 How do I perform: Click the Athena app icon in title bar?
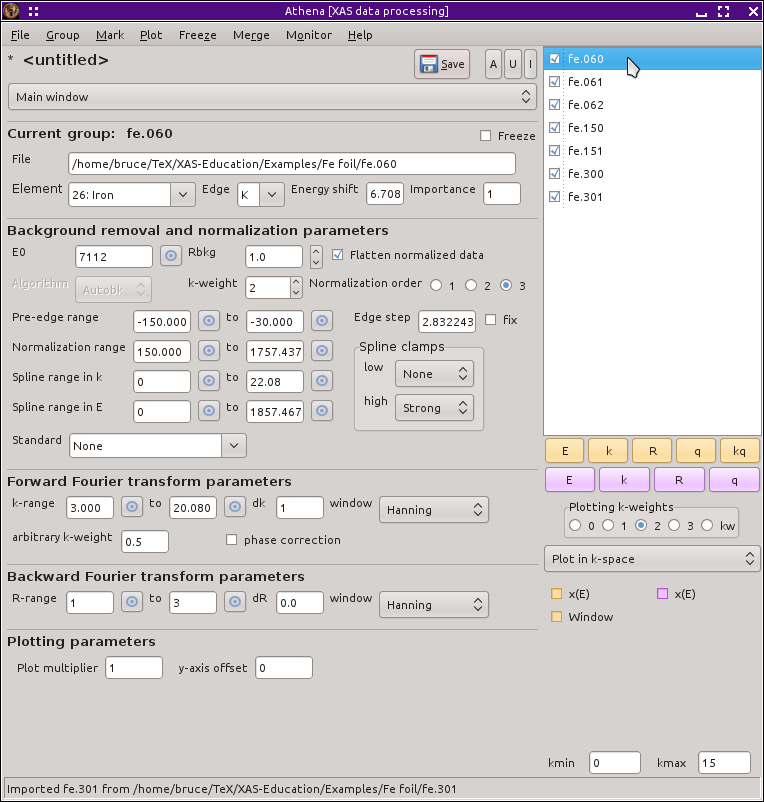tap(11, 11)
